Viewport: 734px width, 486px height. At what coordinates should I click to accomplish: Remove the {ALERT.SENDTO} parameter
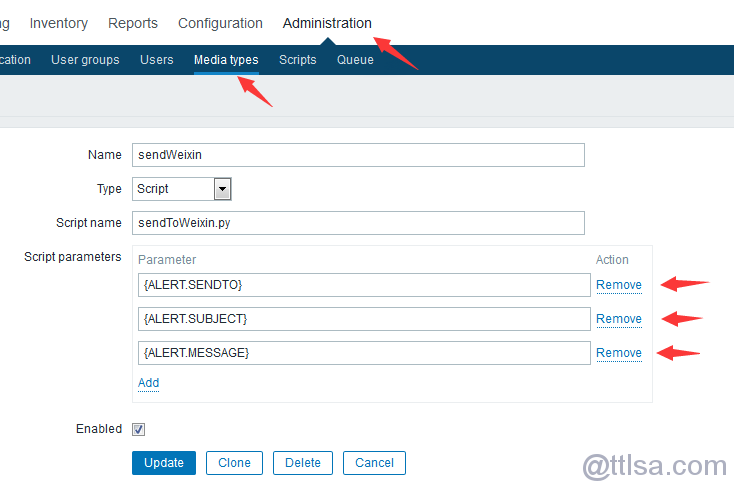click(619, 285)
